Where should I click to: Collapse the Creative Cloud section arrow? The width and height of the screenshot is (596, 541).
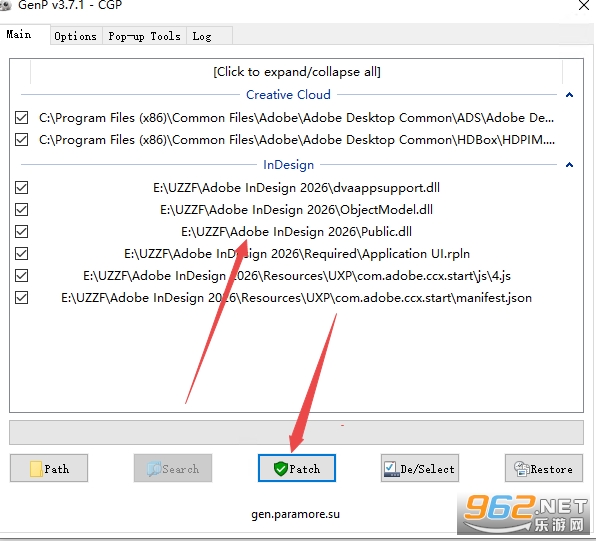click(569, 95)
